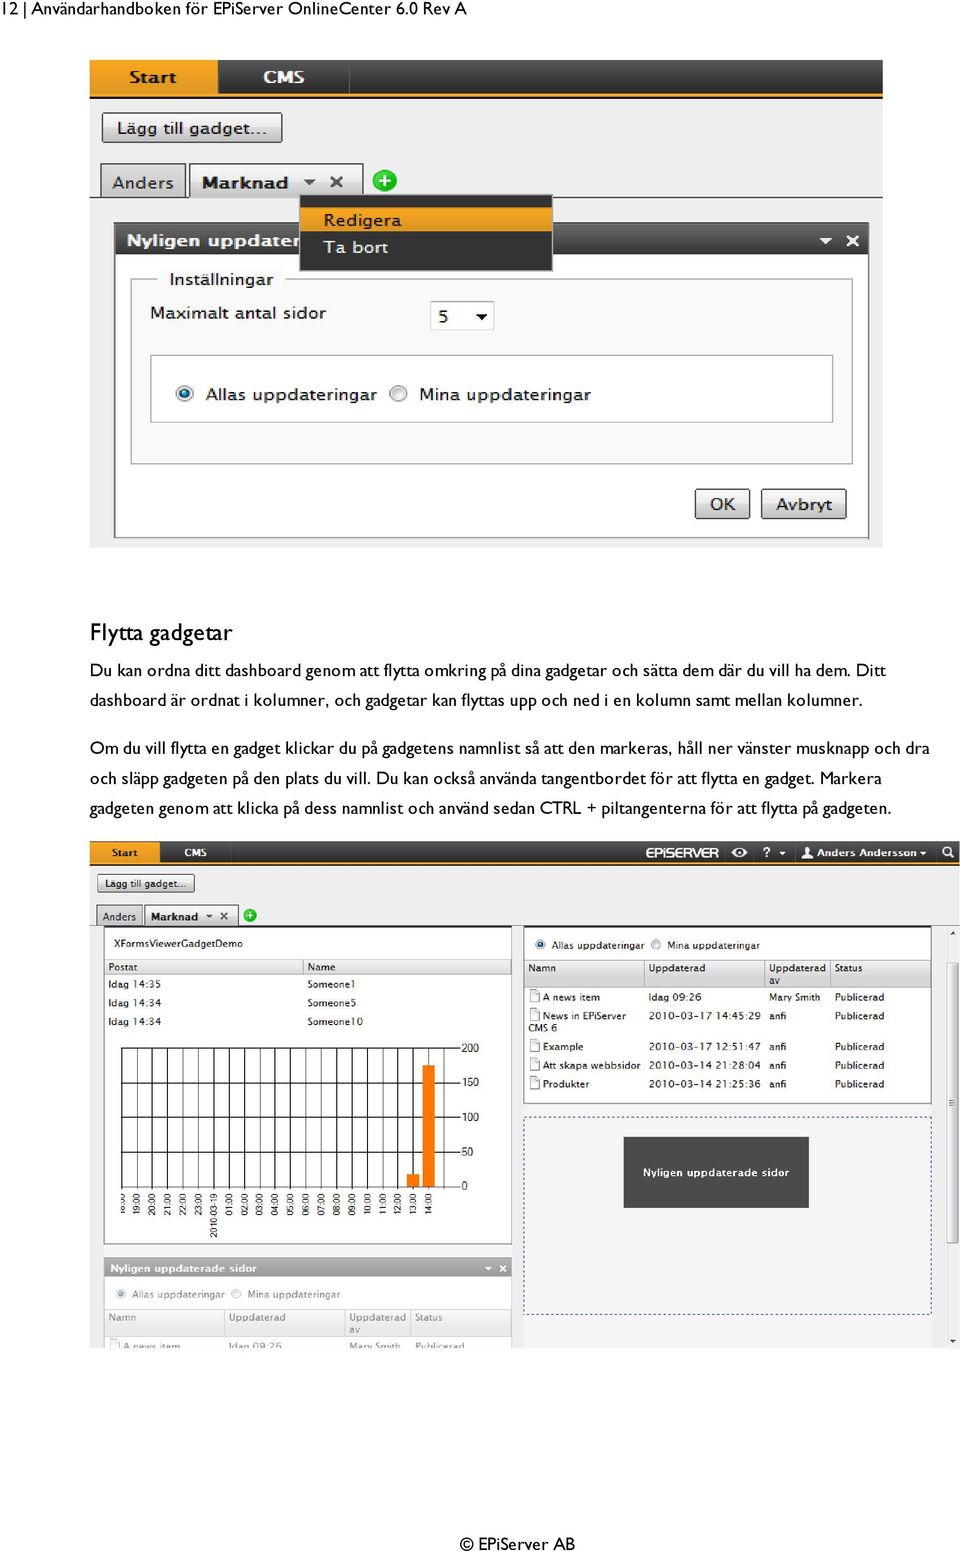Image resolution: width=960 pixels, height=1551 pixels.
Task: Click page icon beside Example
Action: [534, 1046]
